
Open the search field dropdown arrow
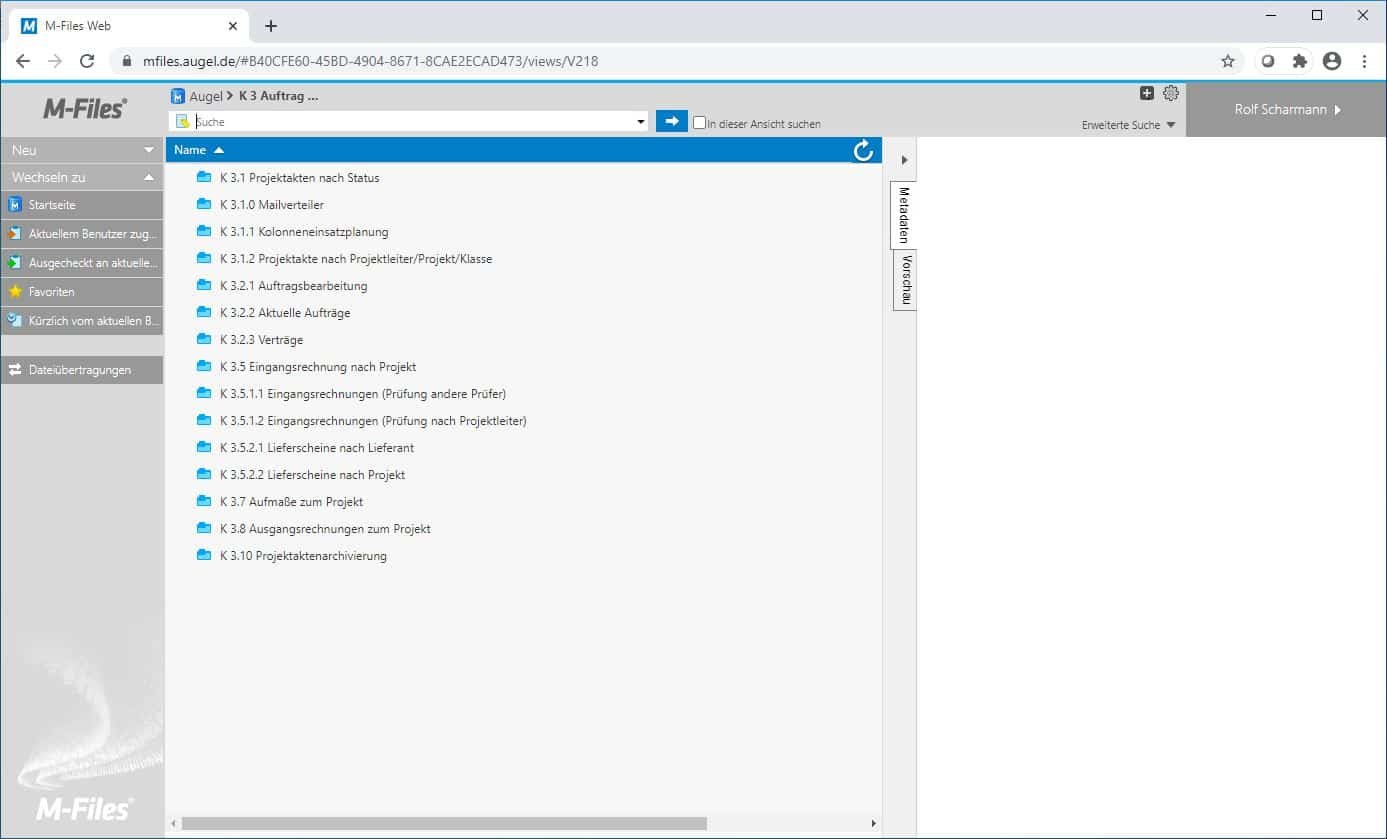click(641, 123)
